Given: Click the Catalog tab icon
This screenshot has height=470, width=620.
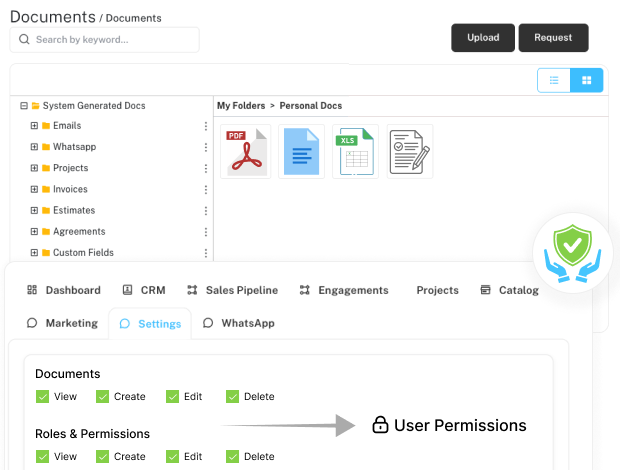Looking at the screenshot, I should point(485,290).
